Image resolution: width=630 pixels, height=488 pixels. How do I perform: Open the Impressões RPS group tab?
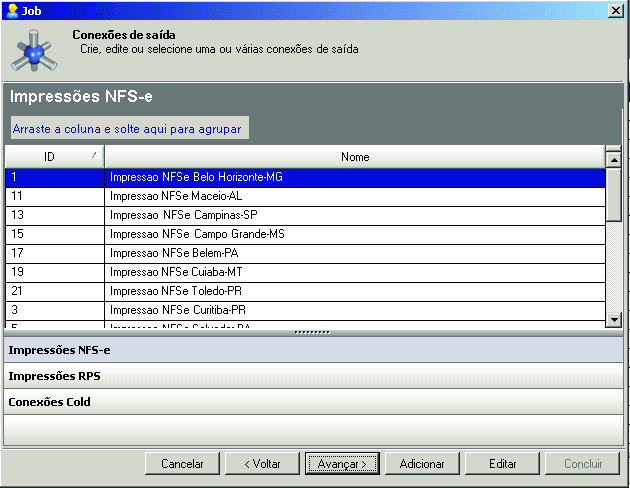tap(313, 376)
